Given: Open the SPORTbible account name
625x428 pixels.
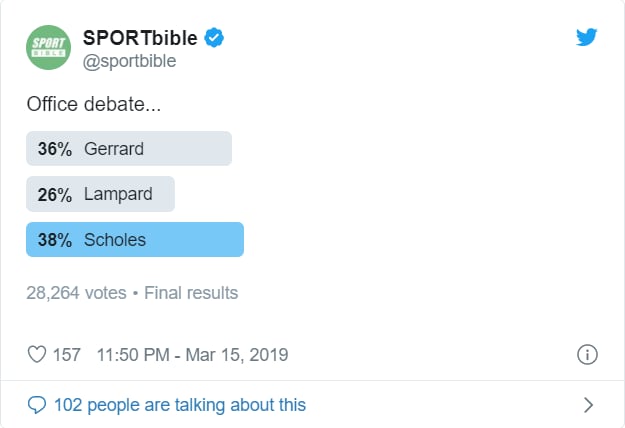Looking at the screenshot, I should (x=140, y=38).
